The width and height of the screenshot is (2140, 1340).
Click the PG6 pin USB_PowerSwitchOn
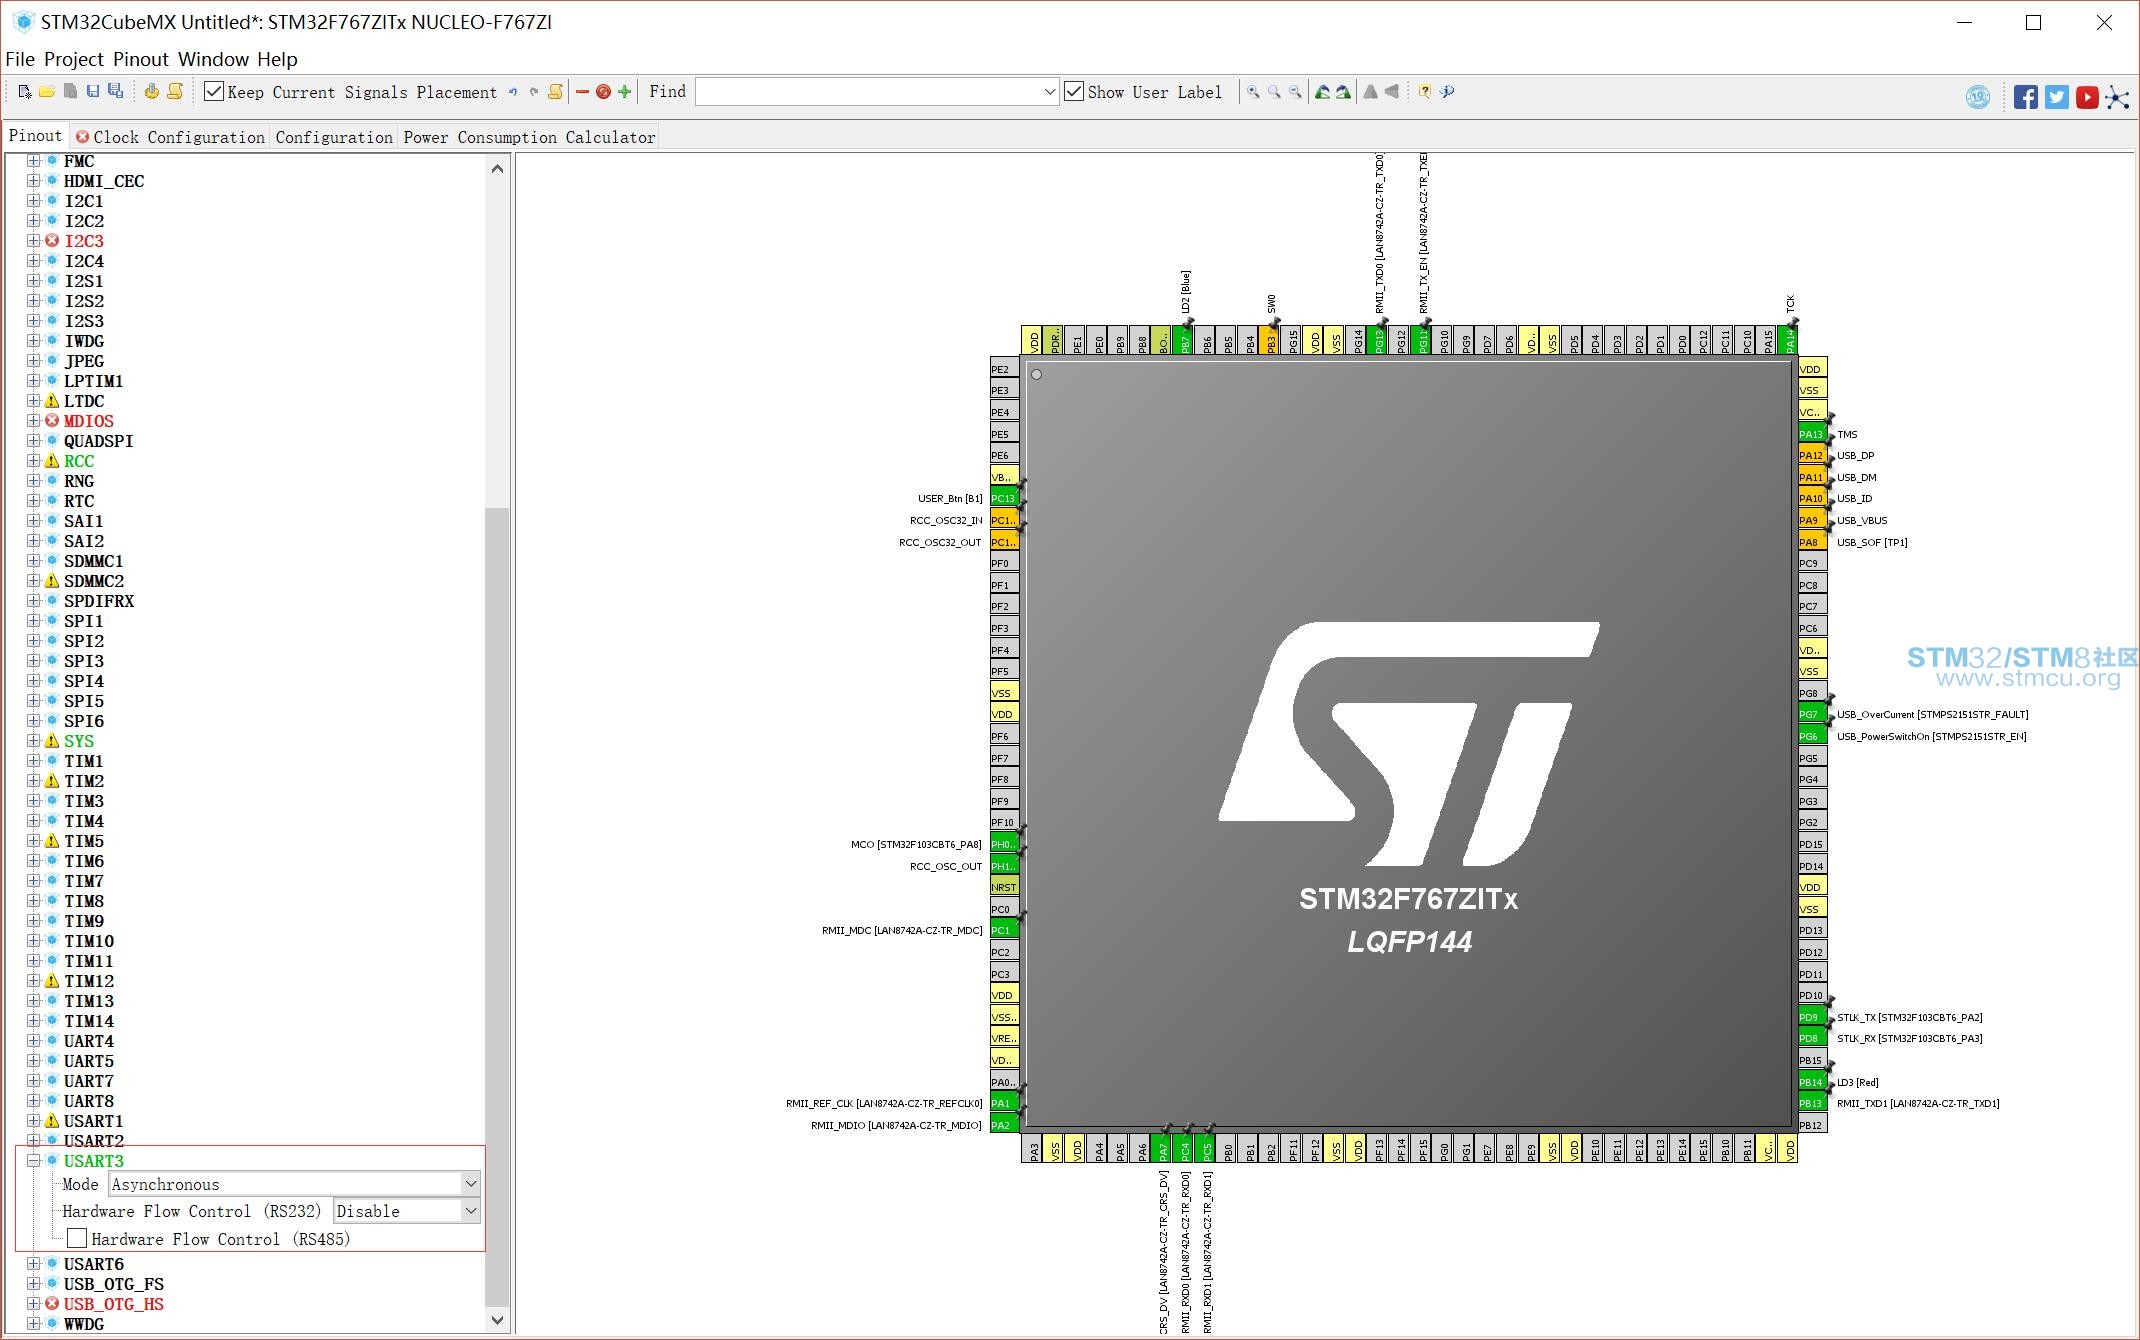[x=1812, y=736]
